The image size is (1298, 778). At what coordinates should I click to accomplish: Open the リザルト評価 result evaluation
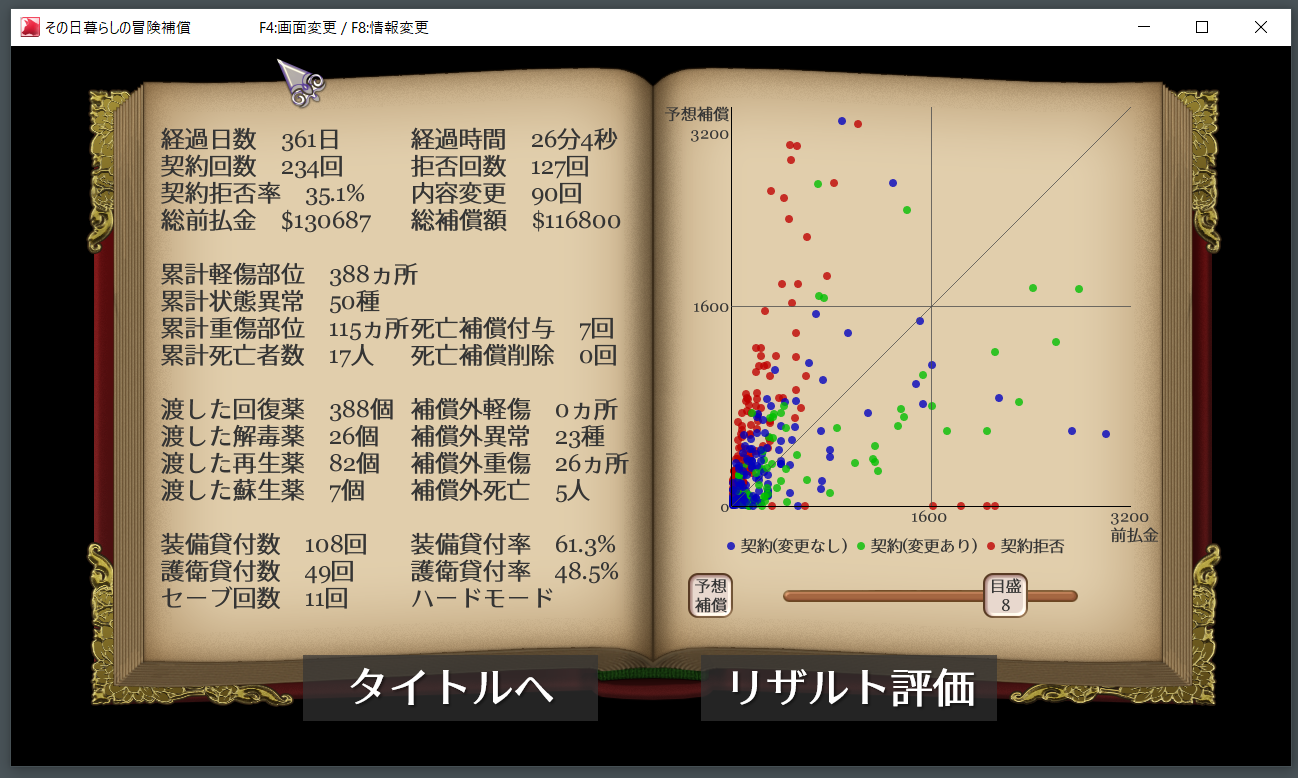pos(849,688)
